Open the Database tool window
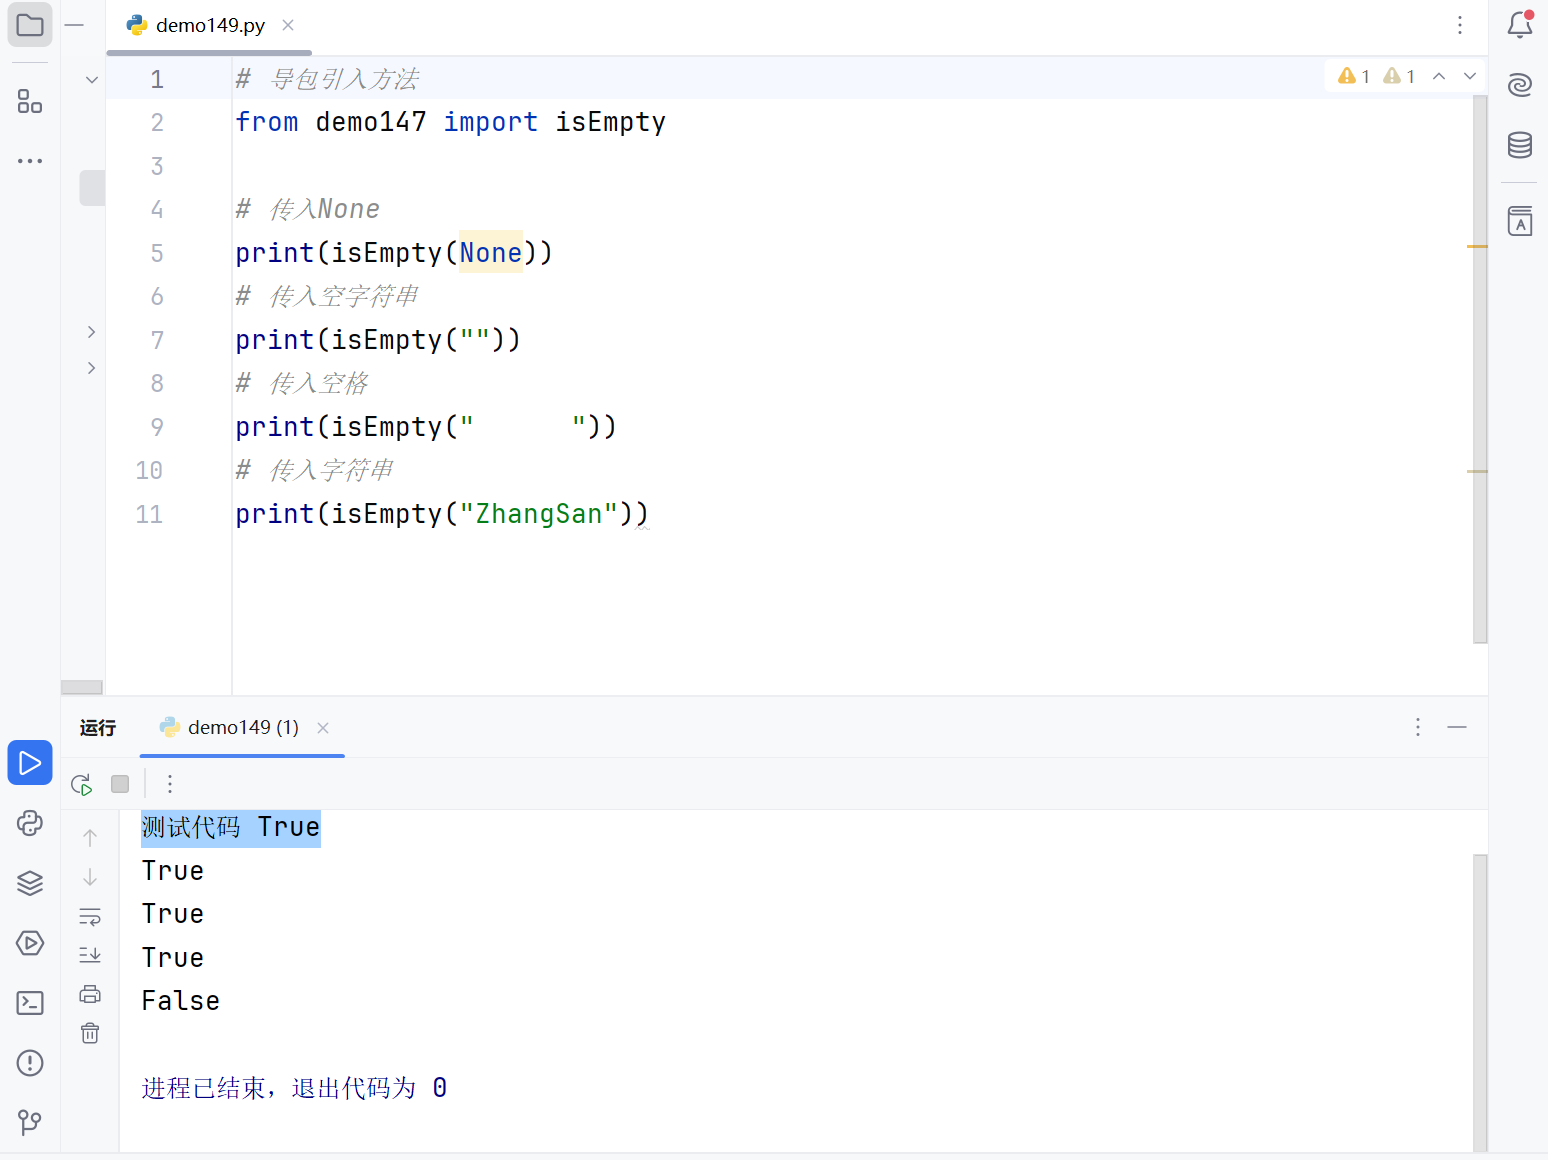 pos(1520,145)
